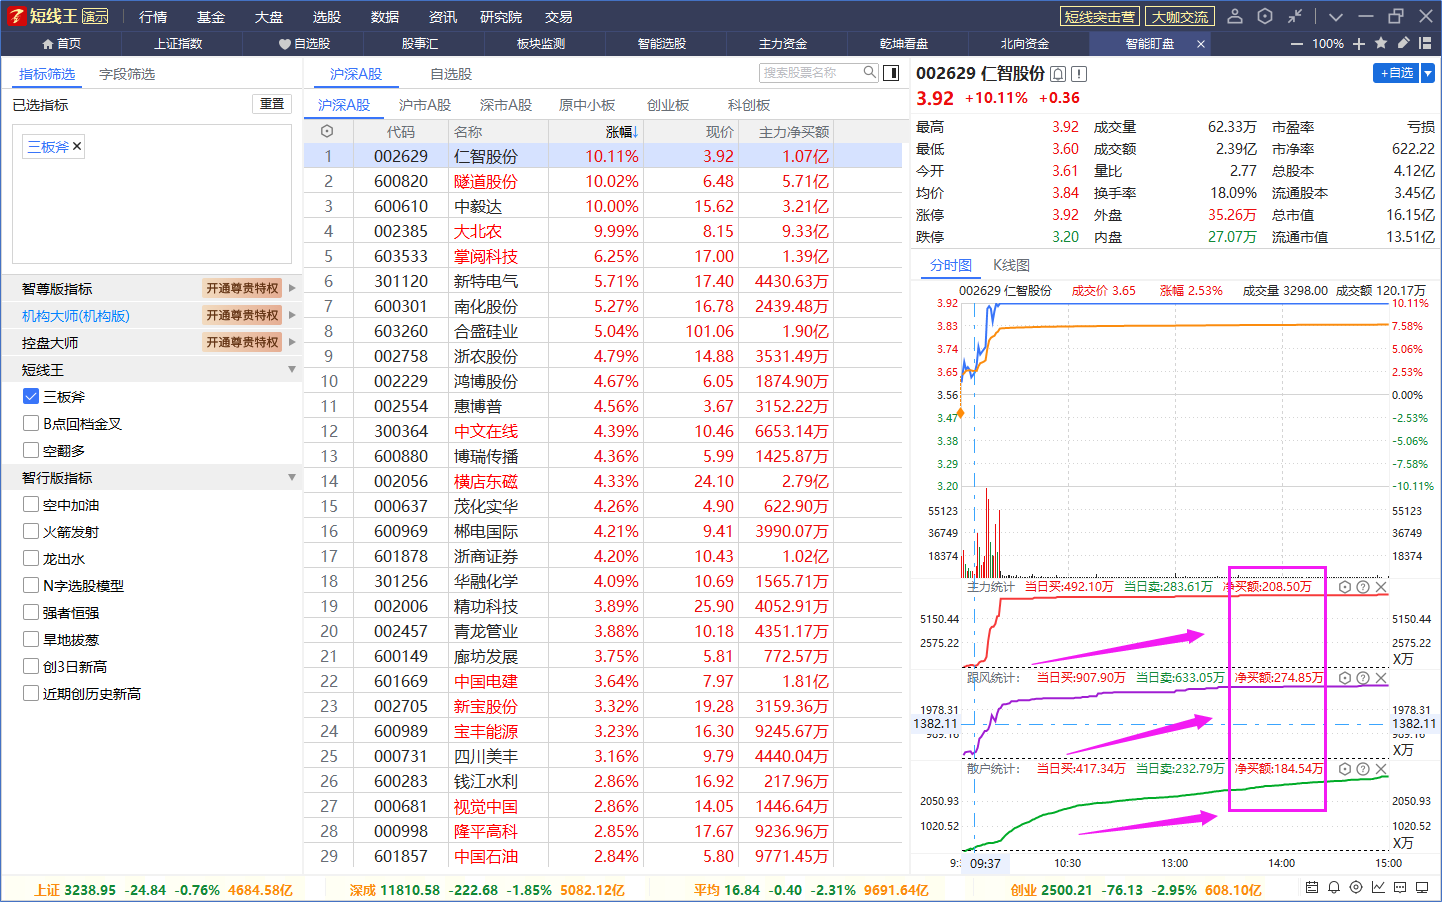Open settings for 主力统计 indicator panel
Image resolution: width=1442 pixels, height=902 pixels.
(x=1345, y=587)
